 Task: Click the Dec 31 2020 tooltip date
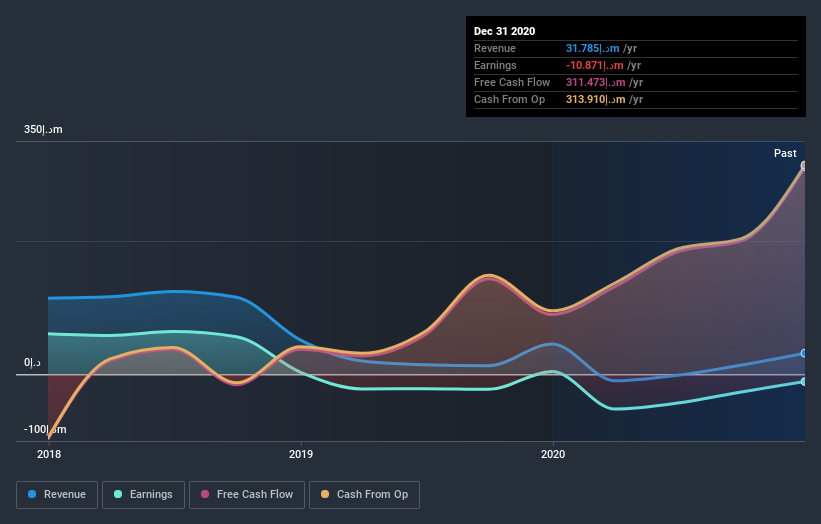click(x=504, y=31)
